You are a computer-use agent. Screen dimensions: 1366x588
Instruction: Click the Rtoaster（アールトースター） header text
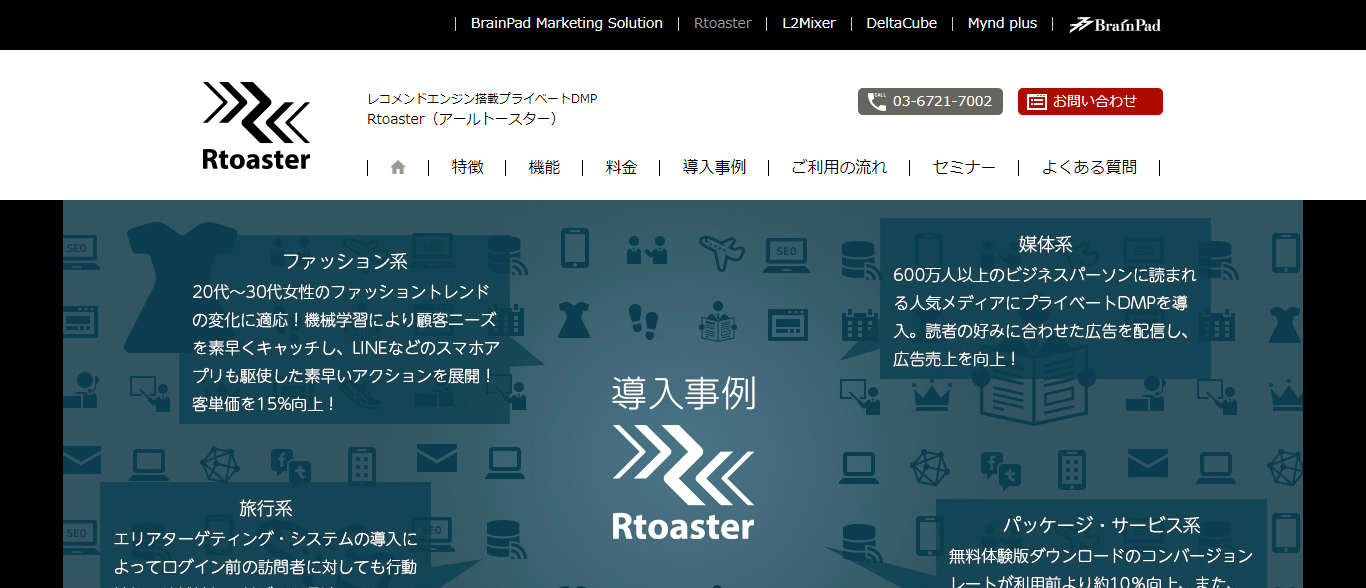tap(462, 119)
